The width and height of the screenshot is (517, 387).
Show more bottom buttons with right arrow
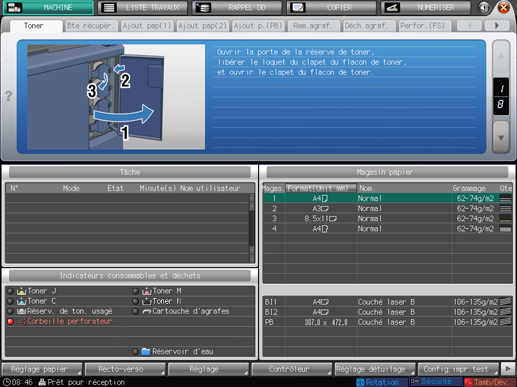tap(508, 369)
